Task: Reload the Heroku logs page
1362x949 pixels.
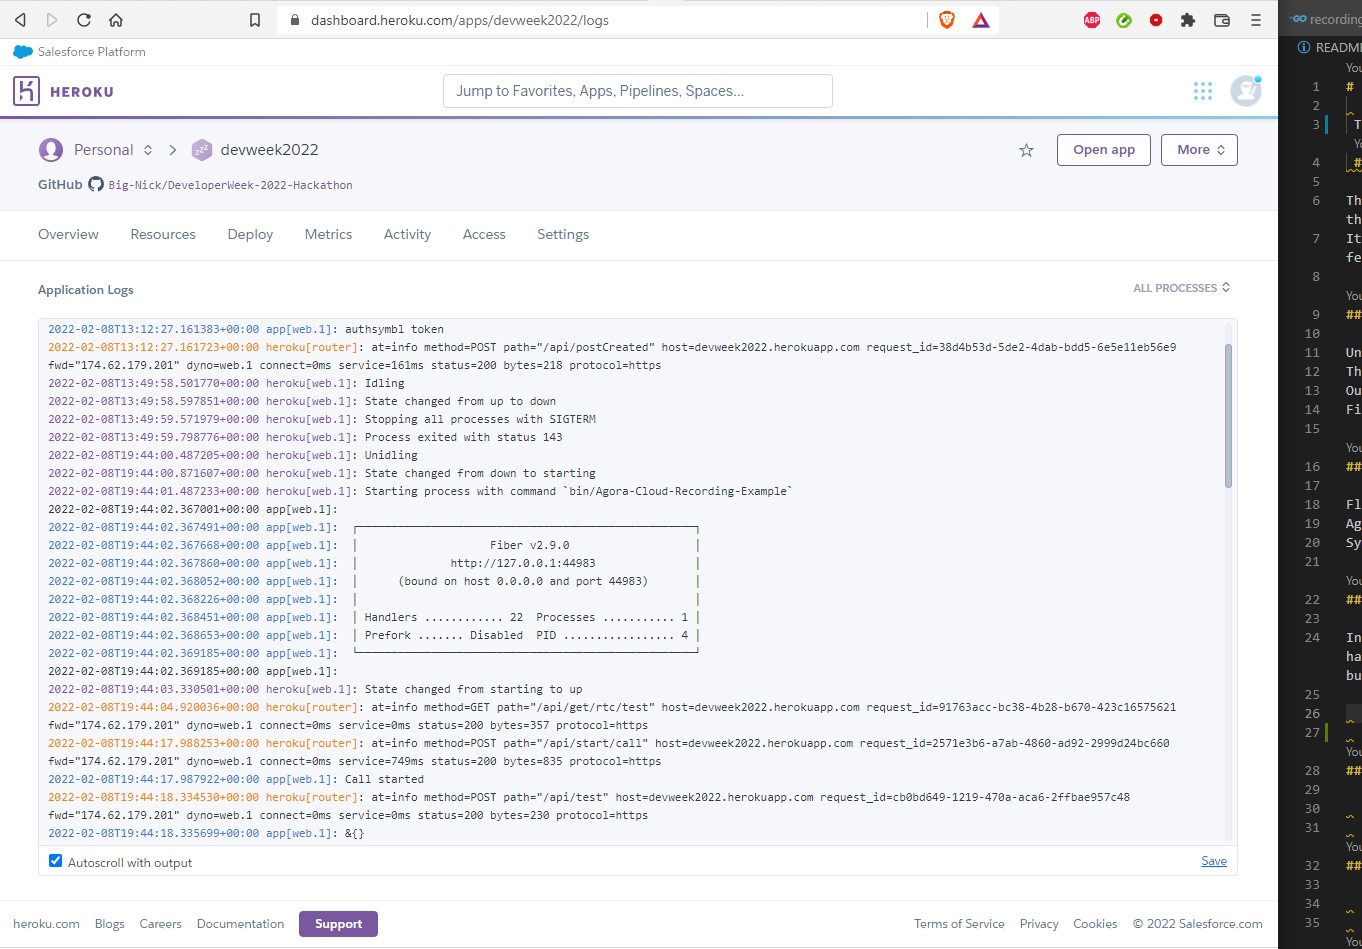Action: tap(84, 20)
